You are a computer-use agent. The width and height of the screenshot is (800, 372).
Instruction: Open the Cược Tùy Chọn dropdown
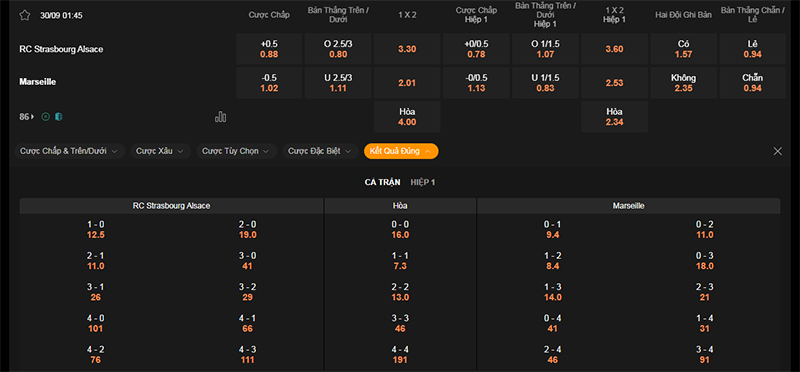pyautogui.click(x=237, y=151)
